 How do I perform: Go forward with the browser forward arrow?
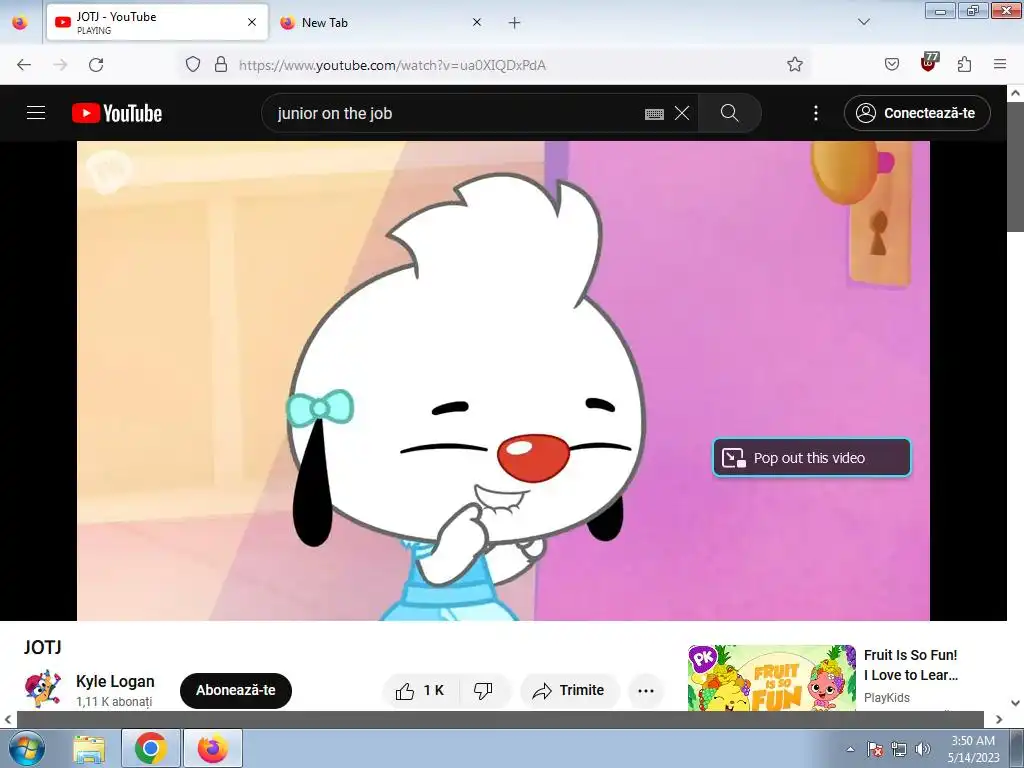point(60,65)
